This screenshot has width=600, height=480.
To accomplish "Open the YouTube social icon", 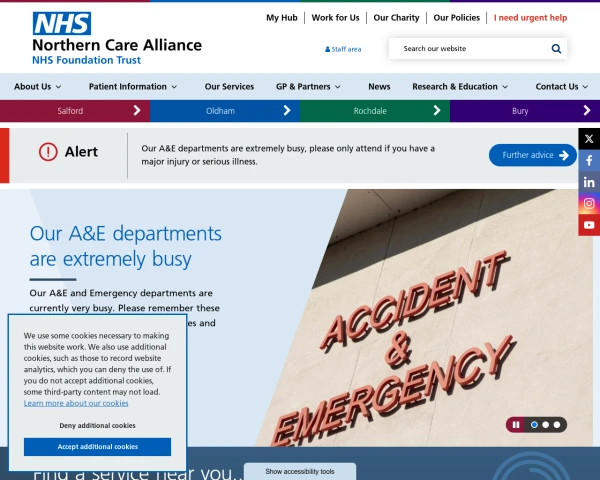I will 589,225.
